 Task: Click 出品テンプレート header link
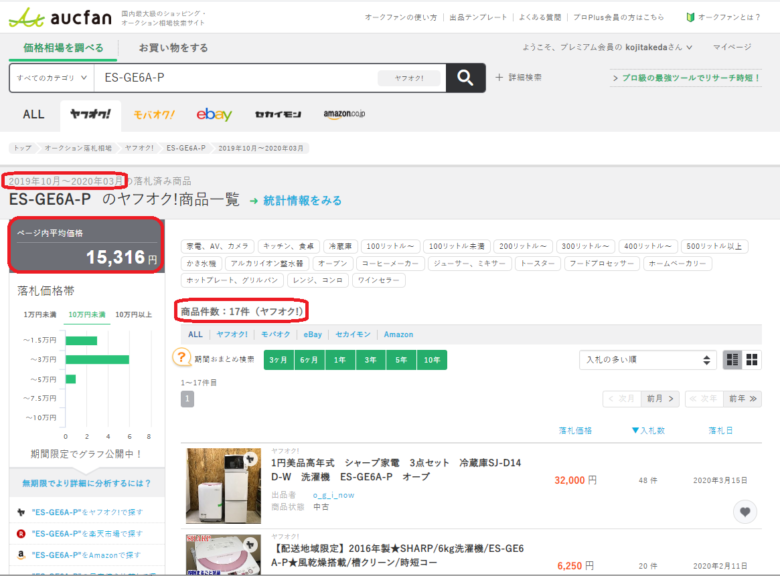pyautogui.click(x=478, y=17)
